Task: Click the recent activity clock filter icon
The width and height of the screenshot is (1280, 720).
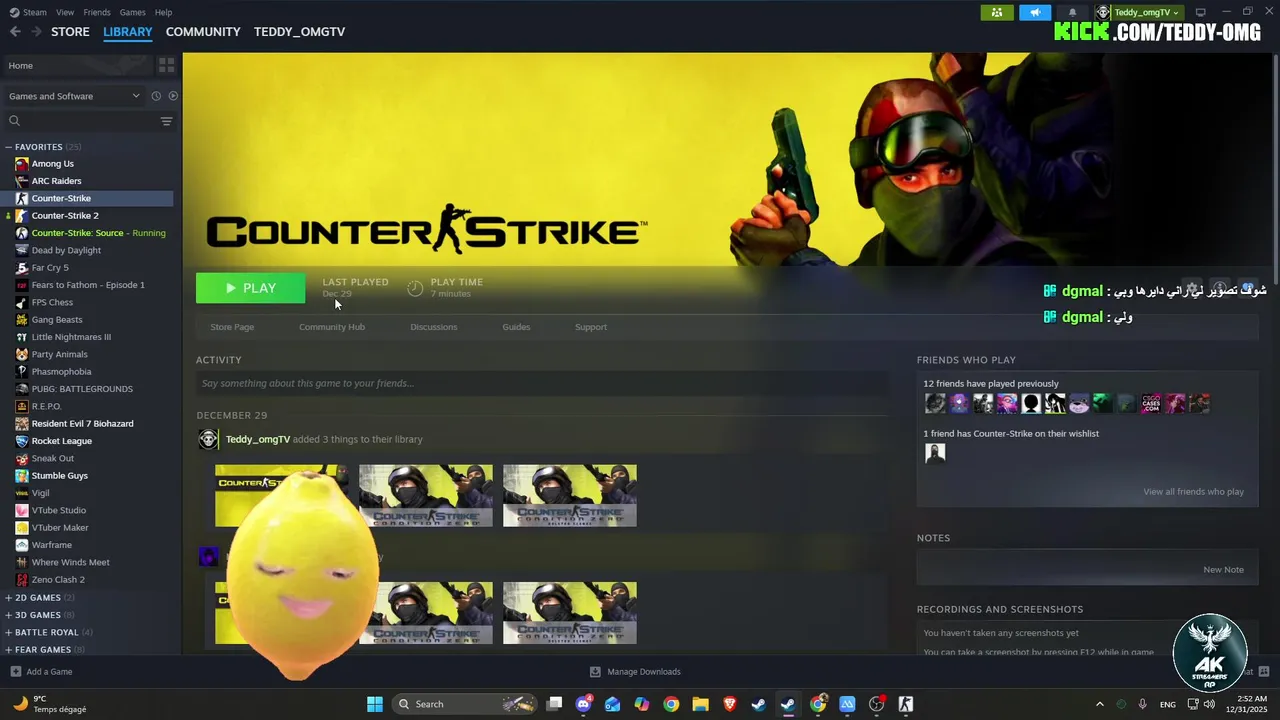Action: pos(156,96)
